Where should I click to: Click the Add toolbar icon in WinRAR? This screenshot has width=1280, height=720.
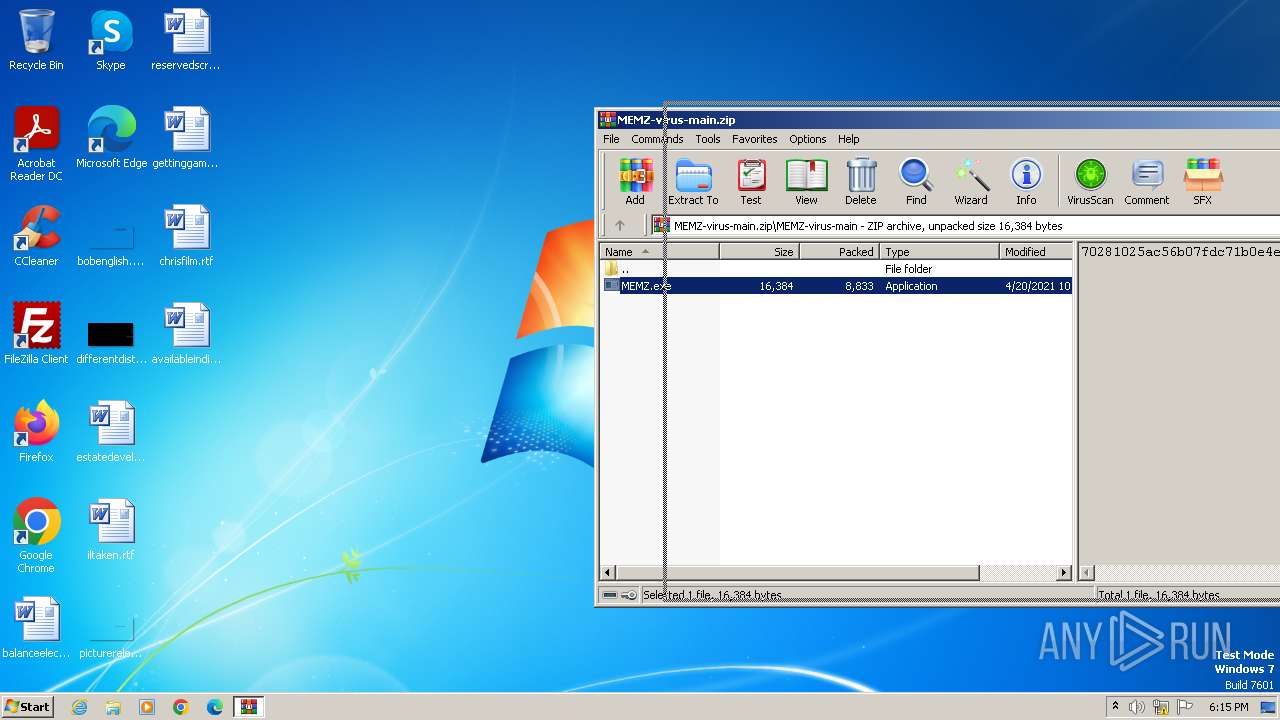tap(635, 182)
